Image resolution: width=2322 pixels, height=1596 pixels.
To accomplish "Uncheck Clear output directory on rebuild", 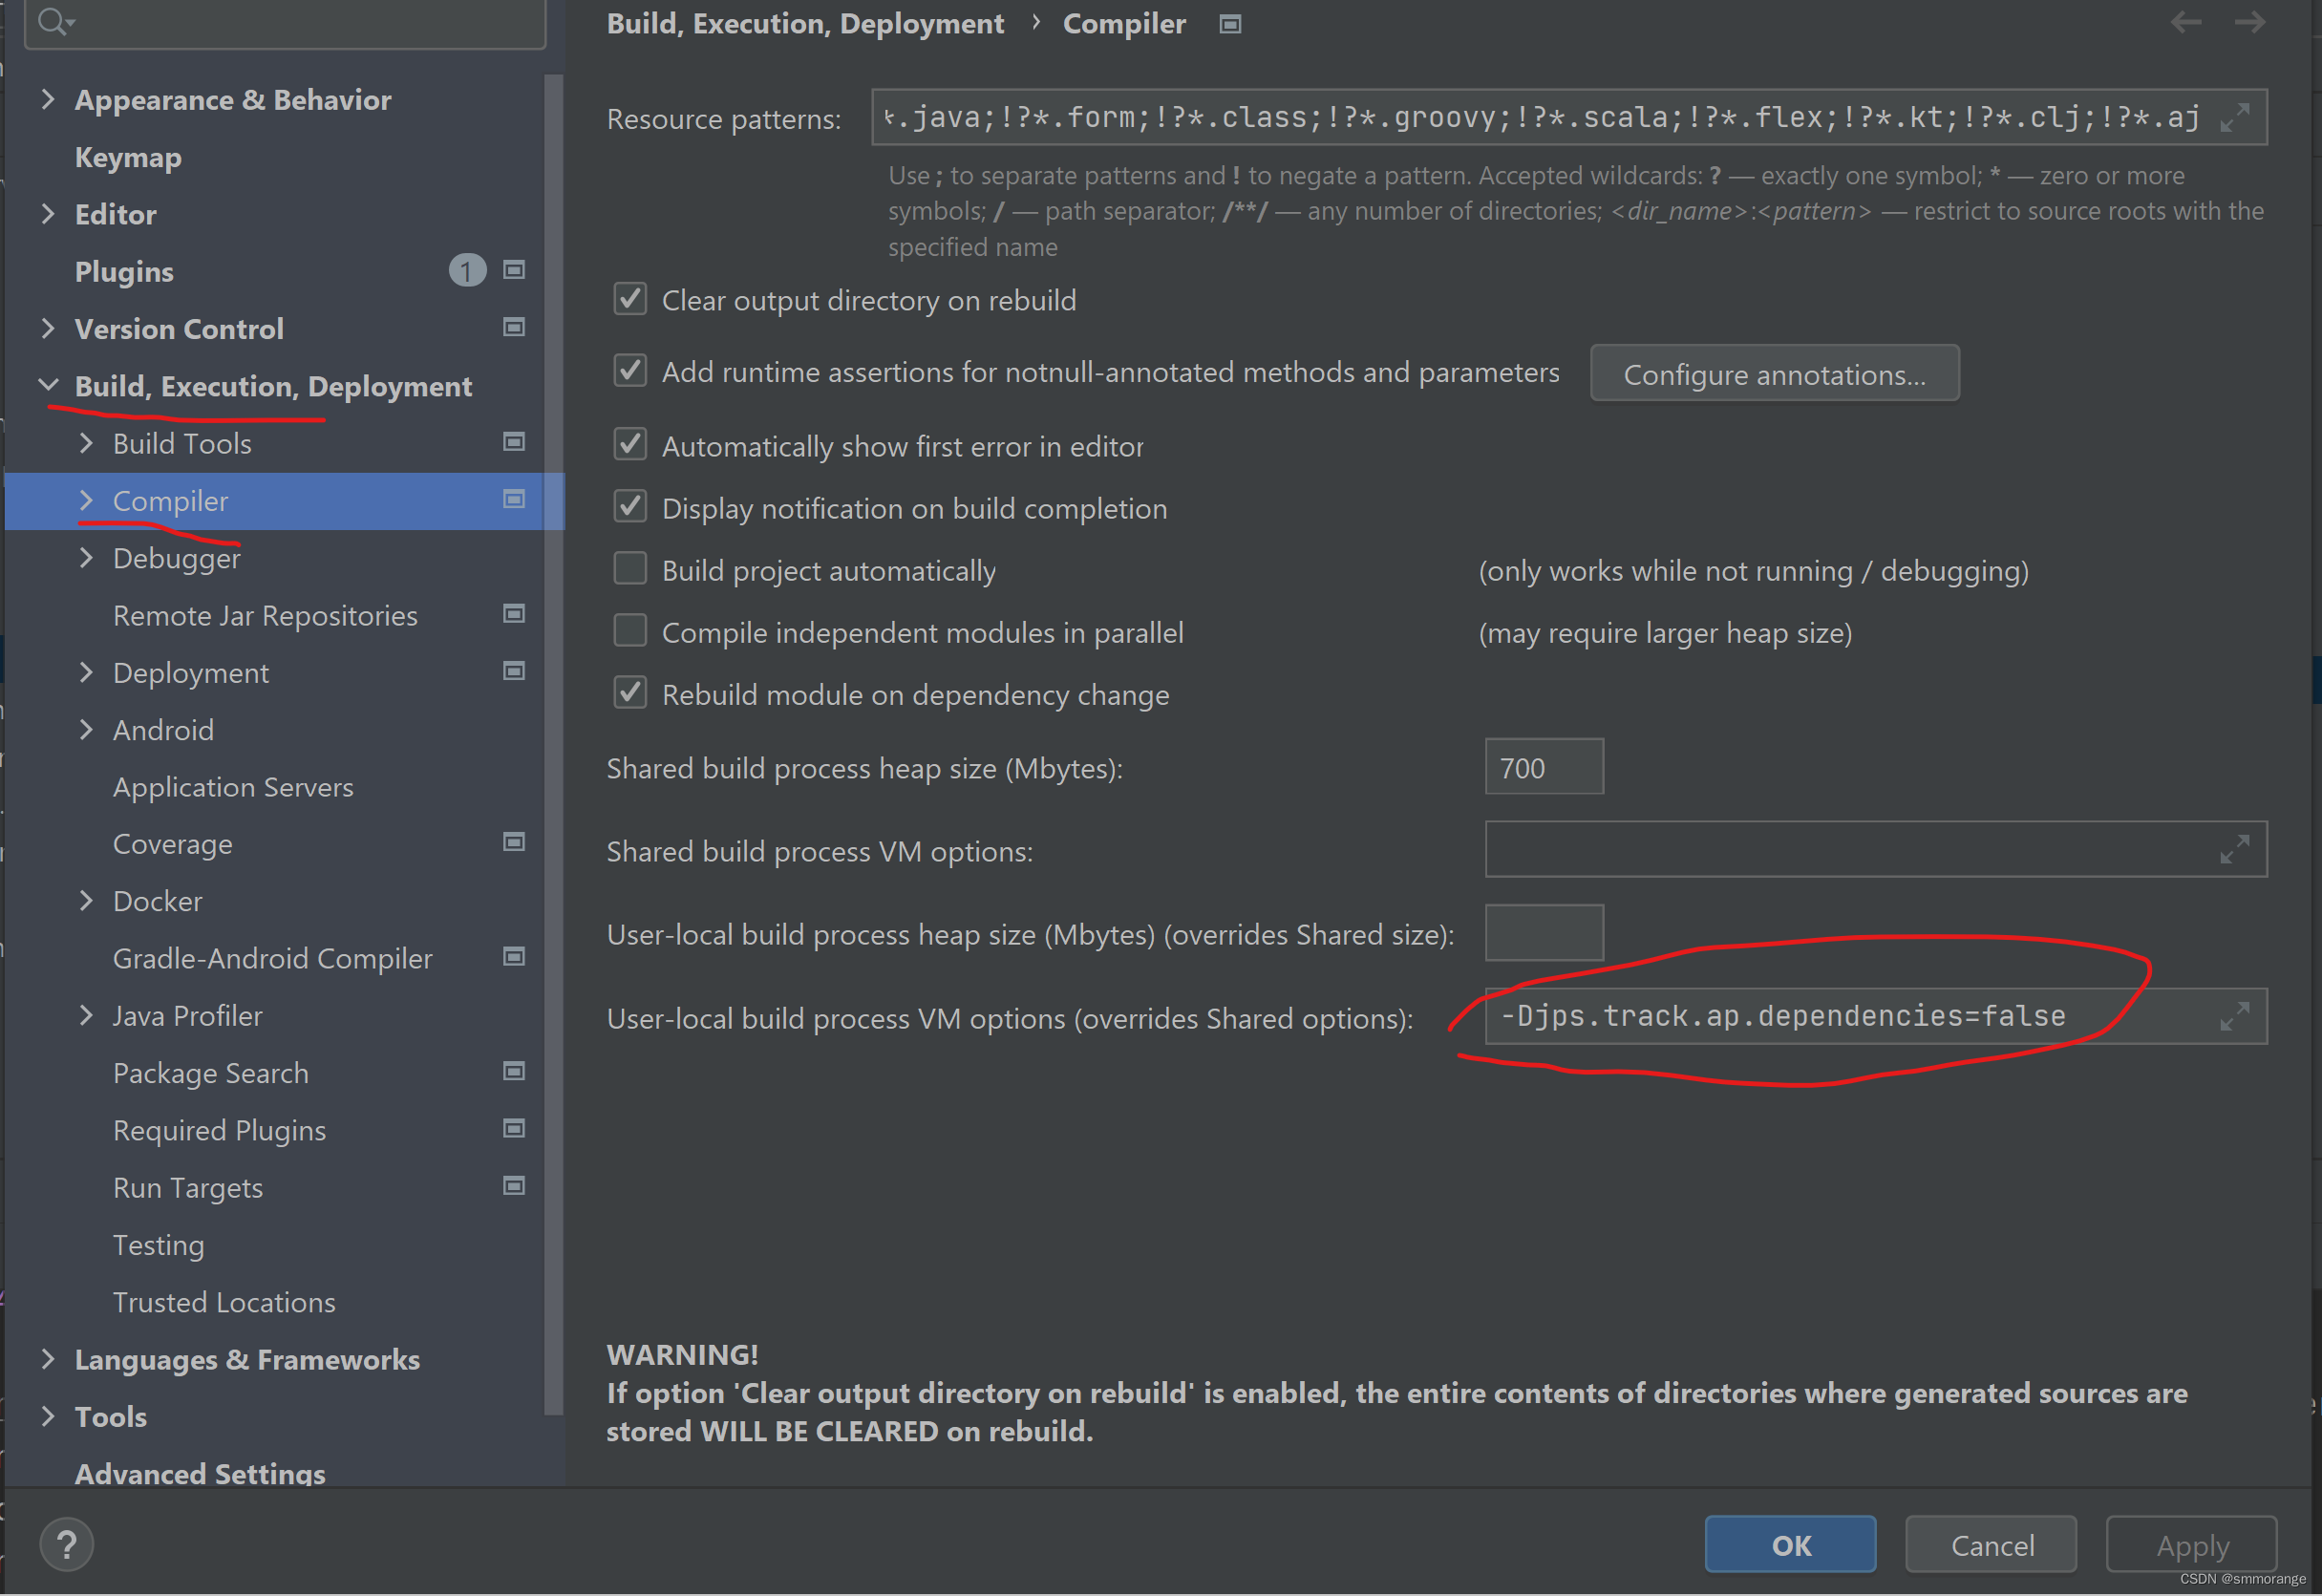I will pos(630,299).
